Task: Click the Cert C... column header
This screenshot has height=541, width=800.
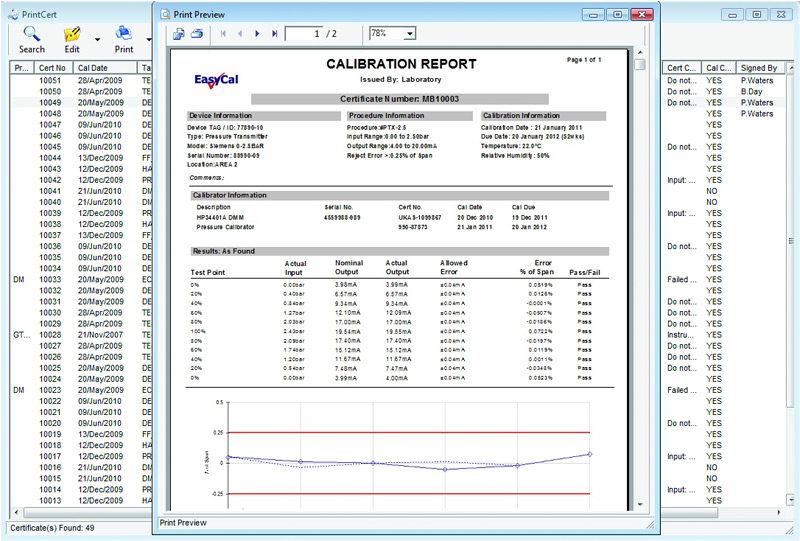Action: (681, 68)
